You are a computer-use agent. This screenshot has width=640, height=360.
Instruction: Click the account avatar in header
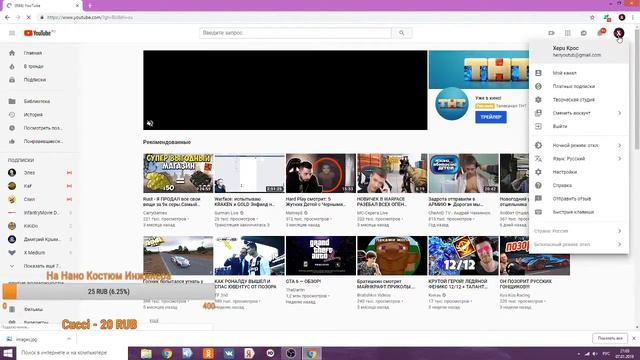[619, 33]
